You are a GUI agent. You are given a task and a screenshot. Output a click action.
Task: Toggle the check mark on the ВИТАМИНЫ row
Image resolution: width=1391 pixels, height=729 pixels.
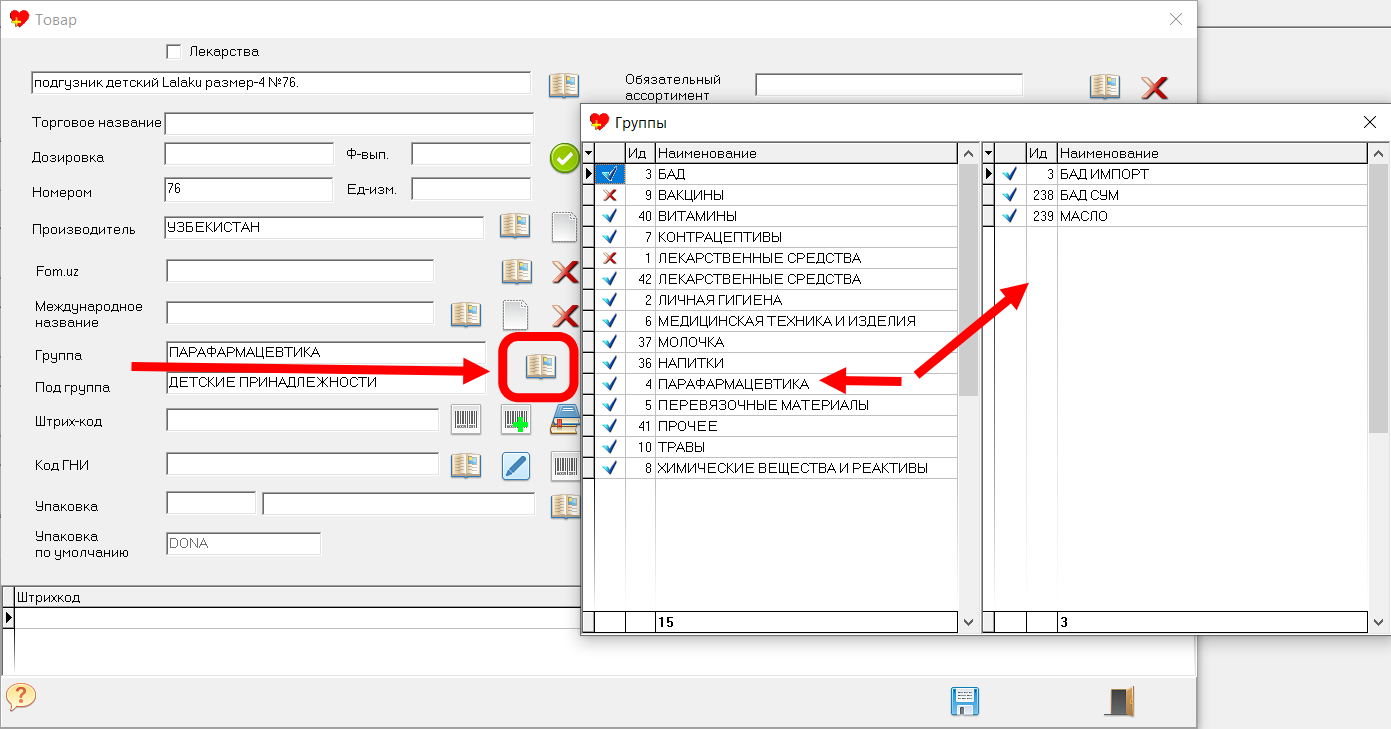coord(610,216)
